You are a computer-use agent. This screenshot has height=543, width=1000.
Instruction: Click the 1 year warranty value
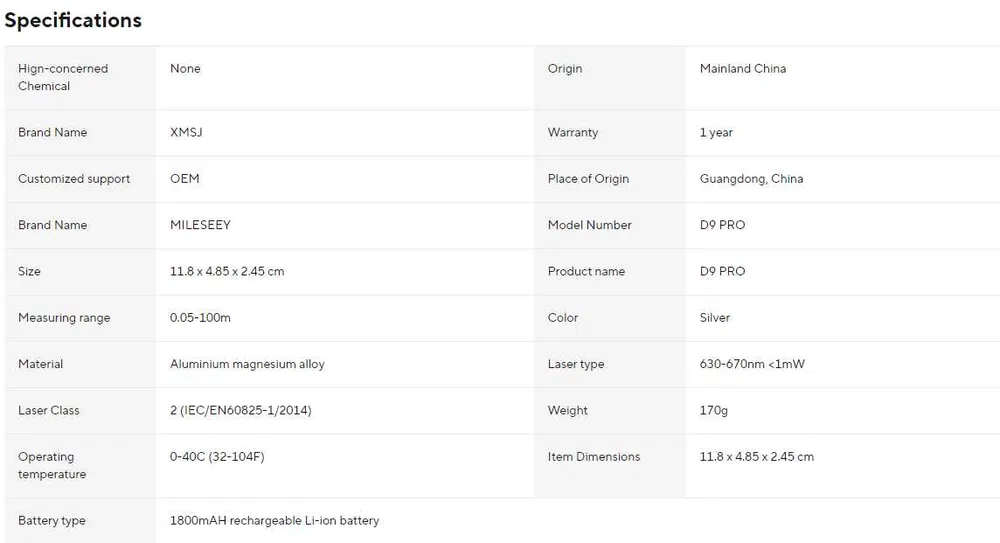[x=716, y=132]
